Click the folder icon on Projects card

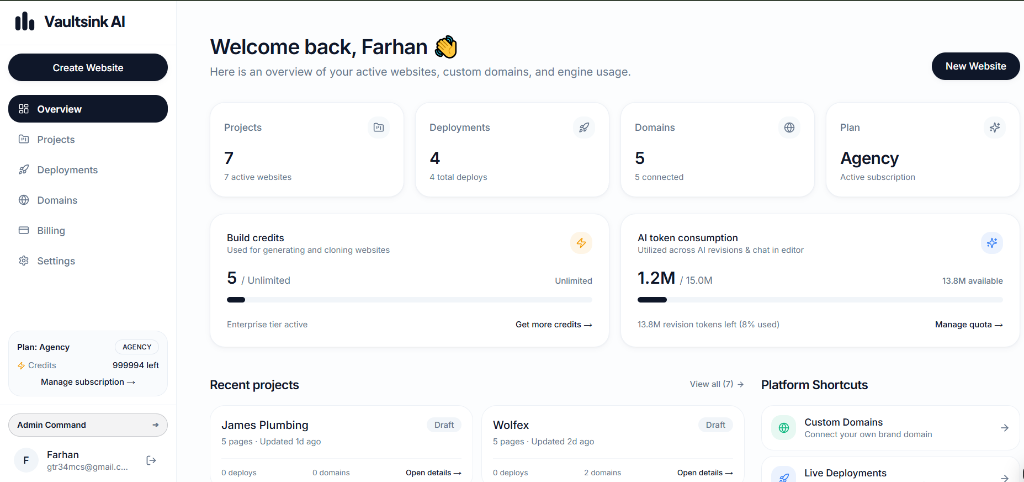tap(379, 127)
